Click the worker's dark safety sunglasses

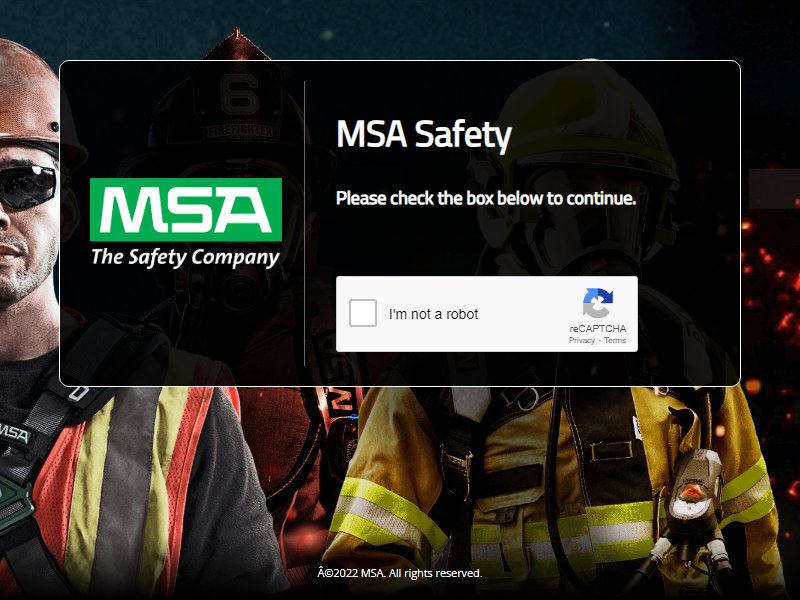28,185
